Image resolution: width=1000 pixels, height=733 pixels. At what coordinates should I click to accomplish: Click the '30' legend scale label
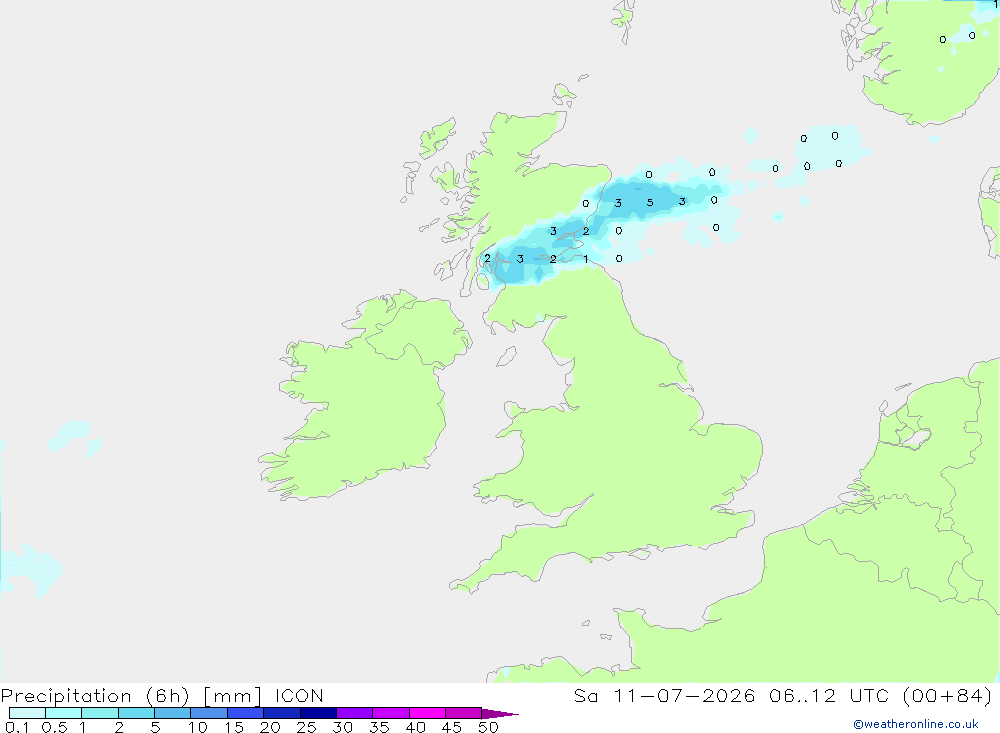pyautogui.click(x=343, y=727)
